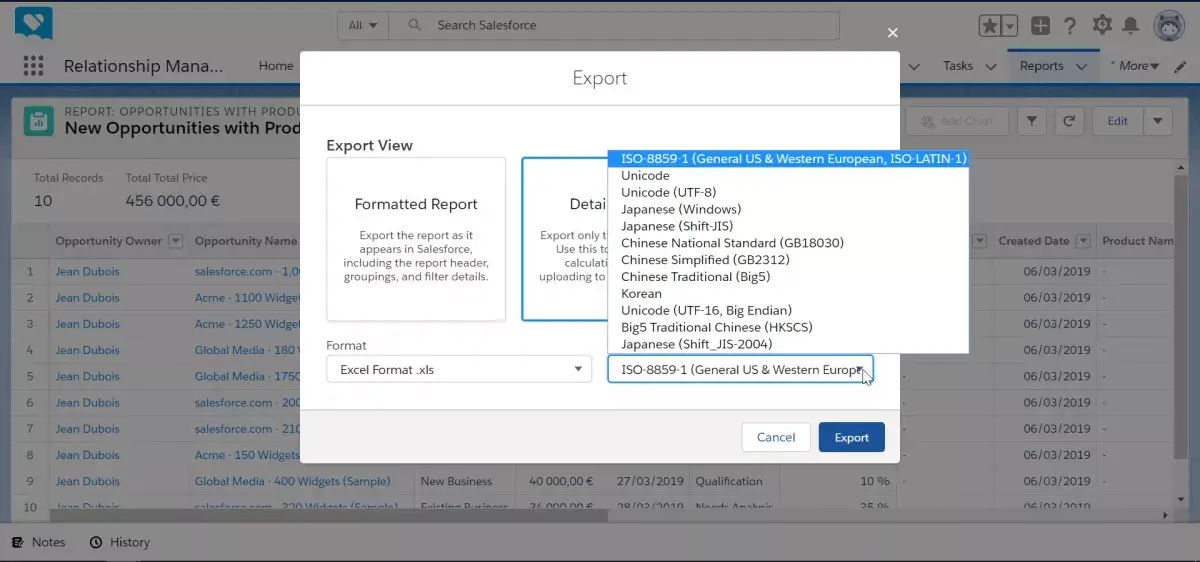Viewport: 1200px width, 562px height.
Task: Click the Salesforce heart logo icon
Action: 34,23
